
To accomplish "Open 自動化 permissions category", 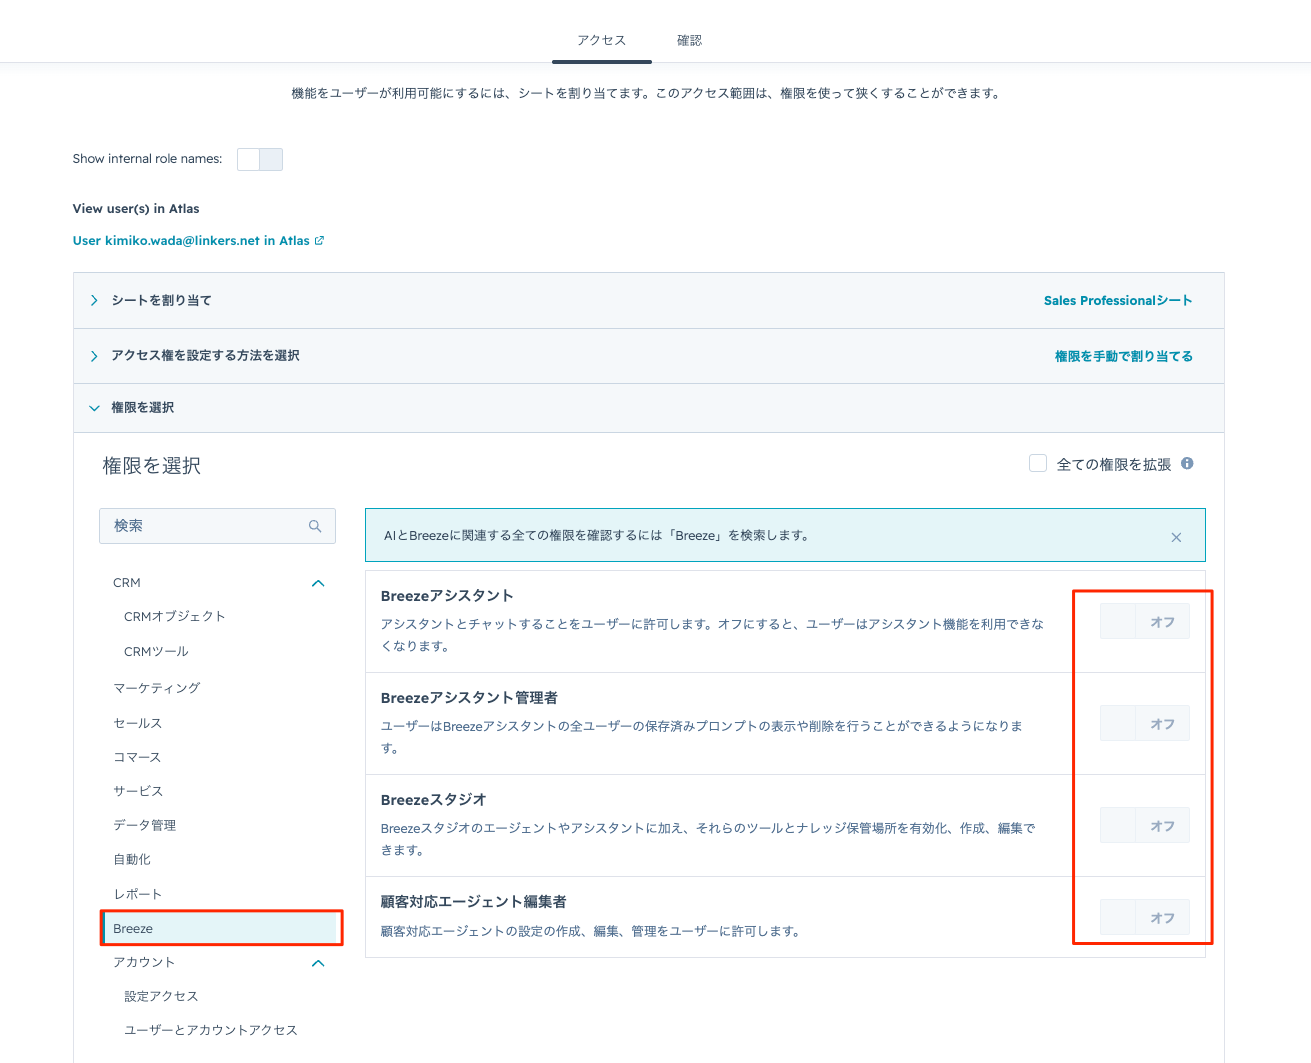I will click(x=132, y=859).
